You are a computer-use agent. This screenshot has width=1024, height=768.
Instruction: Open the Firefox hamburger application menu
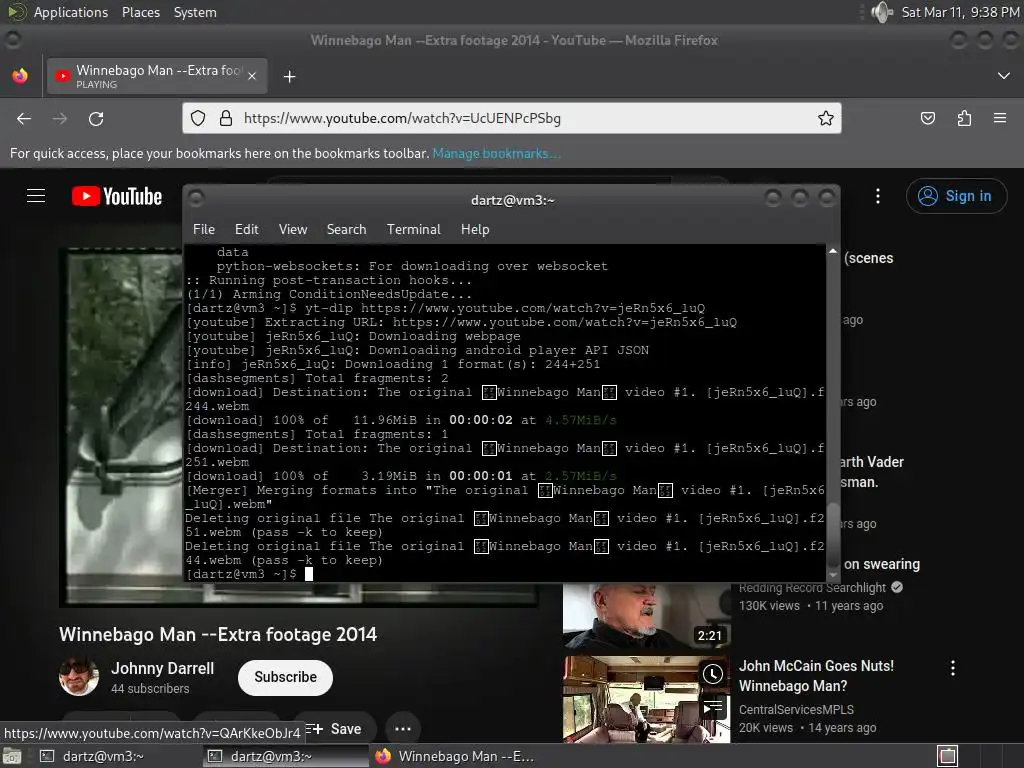pyautogui.click(x=1000, y=118)
